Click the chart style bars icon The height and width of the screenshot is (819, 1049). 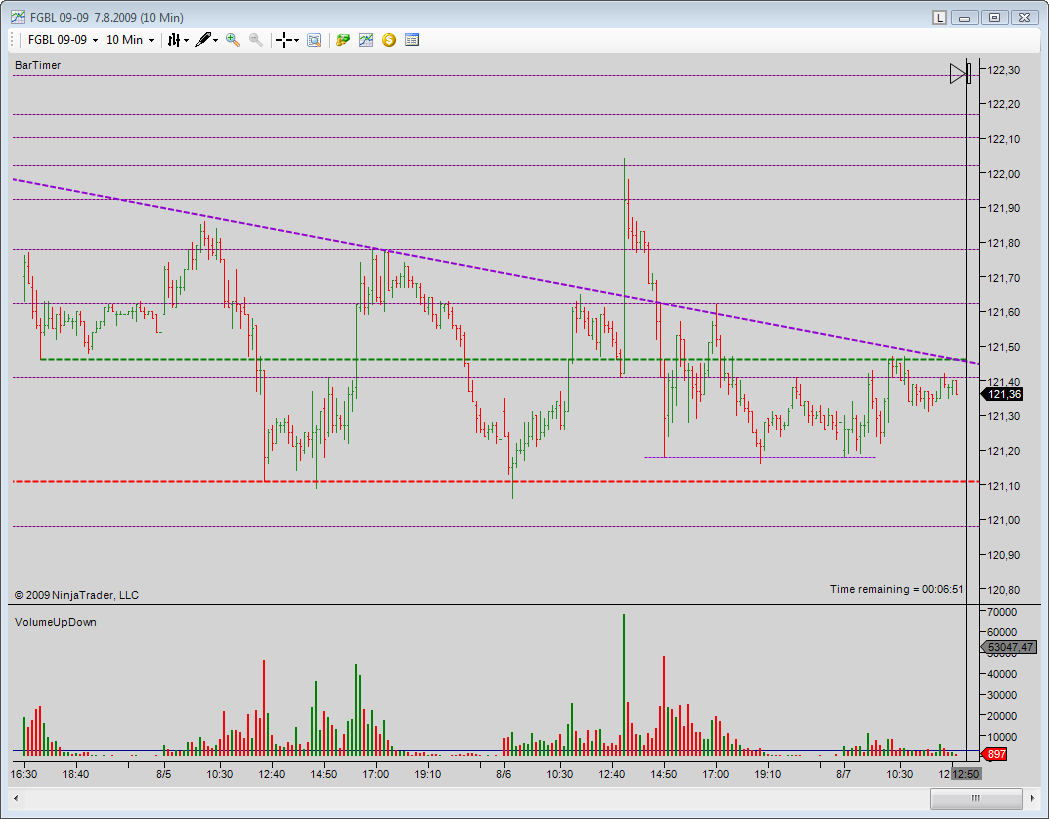pyautogui.click(x=174, y=40)
